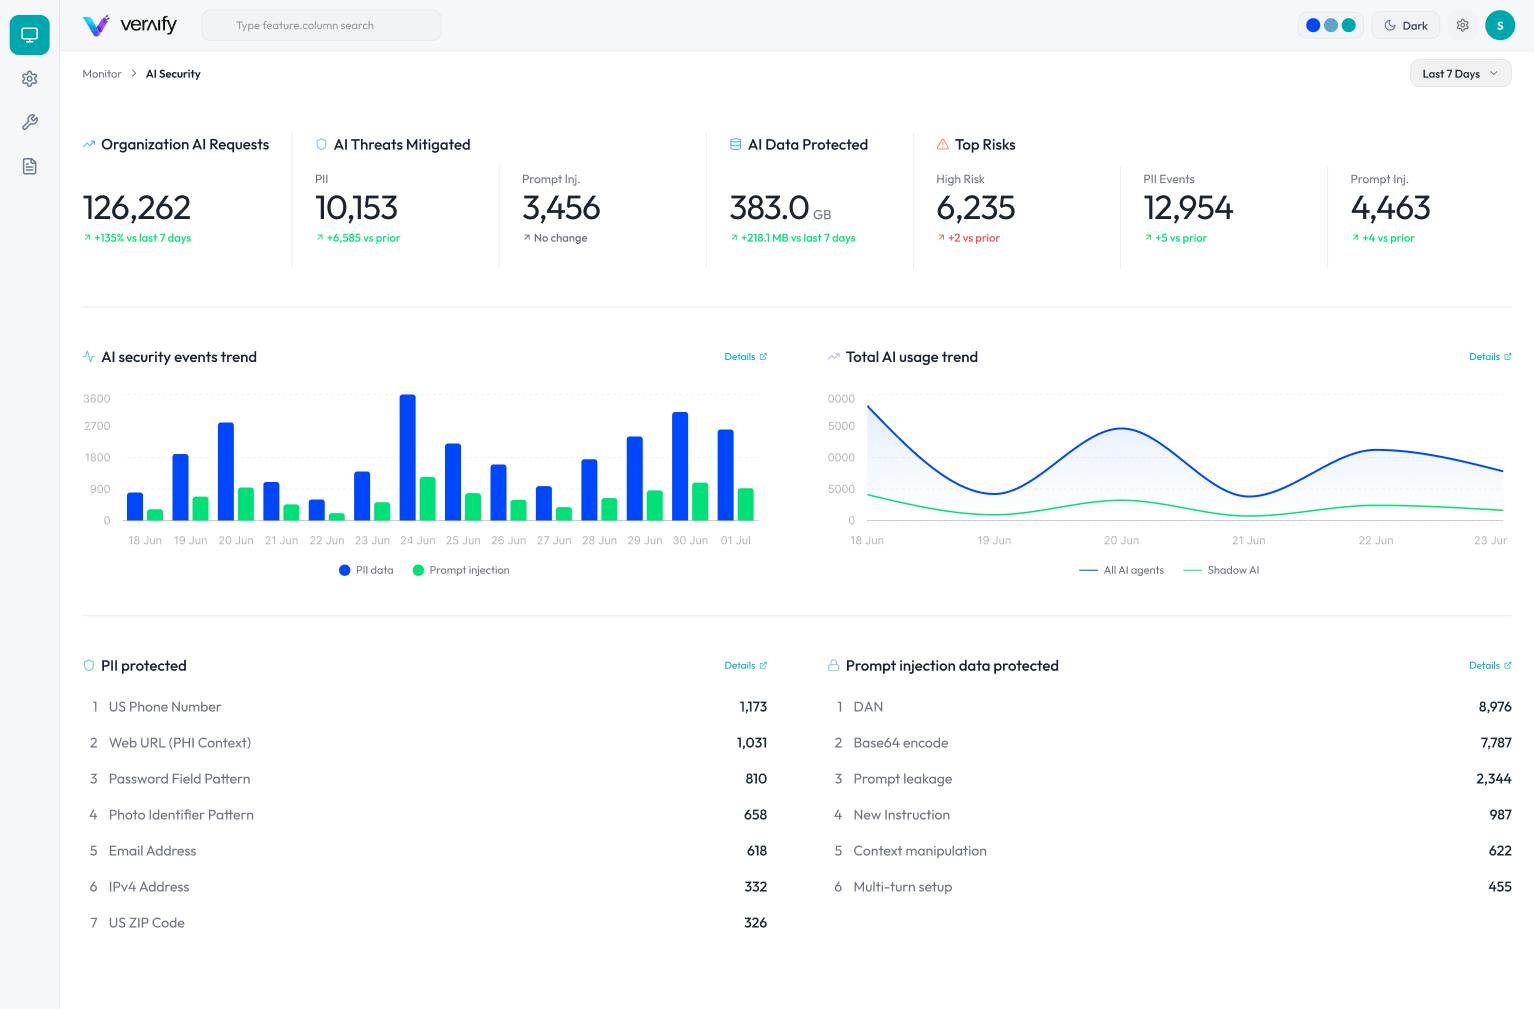Toggle Dark mode
The height and width of the screenshot is (1009, 1534).
click(1406, 25)
